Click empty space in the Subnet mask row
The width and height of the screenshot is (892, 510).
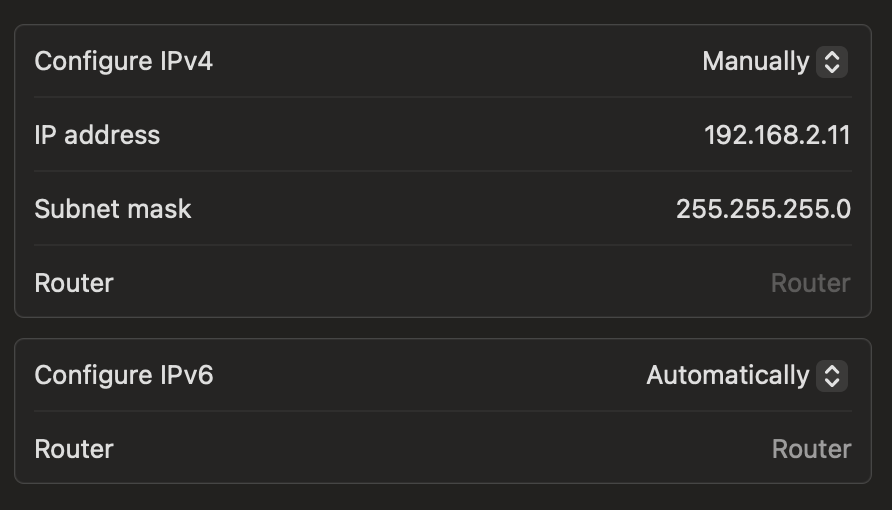click(x=430, y=209)
